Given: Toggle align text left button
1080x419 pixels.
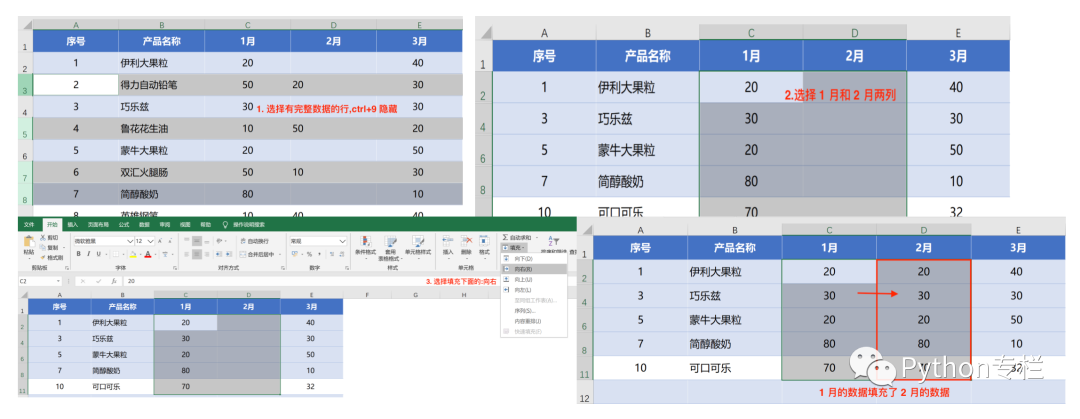Looking at the screenshot, I should click(x=187, y=254).
